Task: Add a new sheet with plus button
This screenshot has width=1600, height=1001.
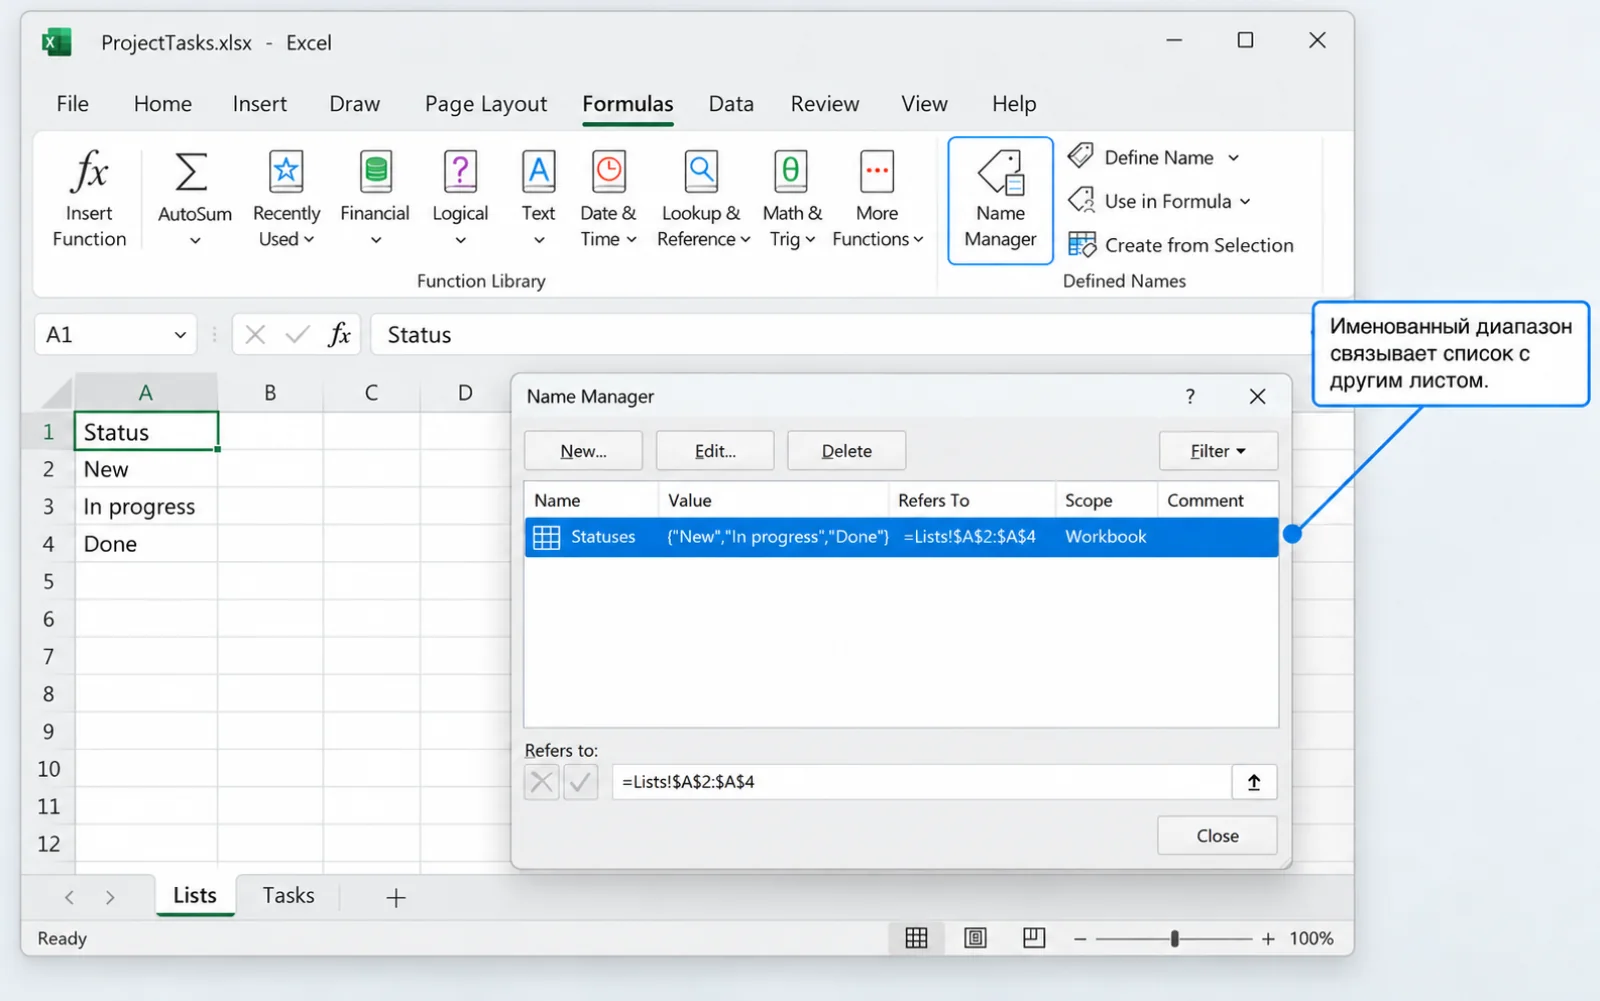Action: pos(396,898)
